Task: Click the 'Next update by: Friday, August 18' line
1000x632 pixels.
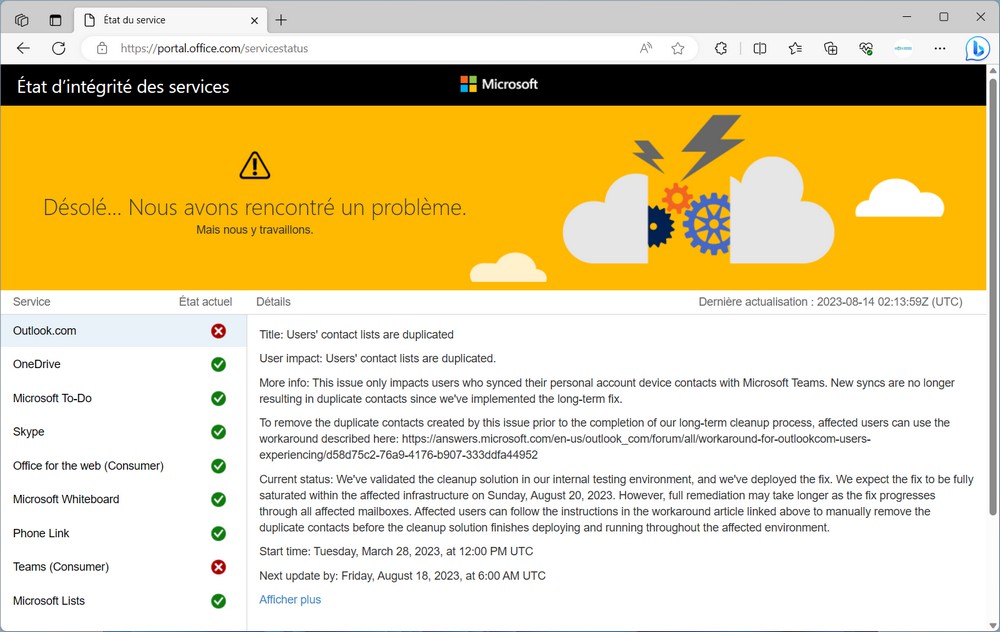Action: pos(402,576)
